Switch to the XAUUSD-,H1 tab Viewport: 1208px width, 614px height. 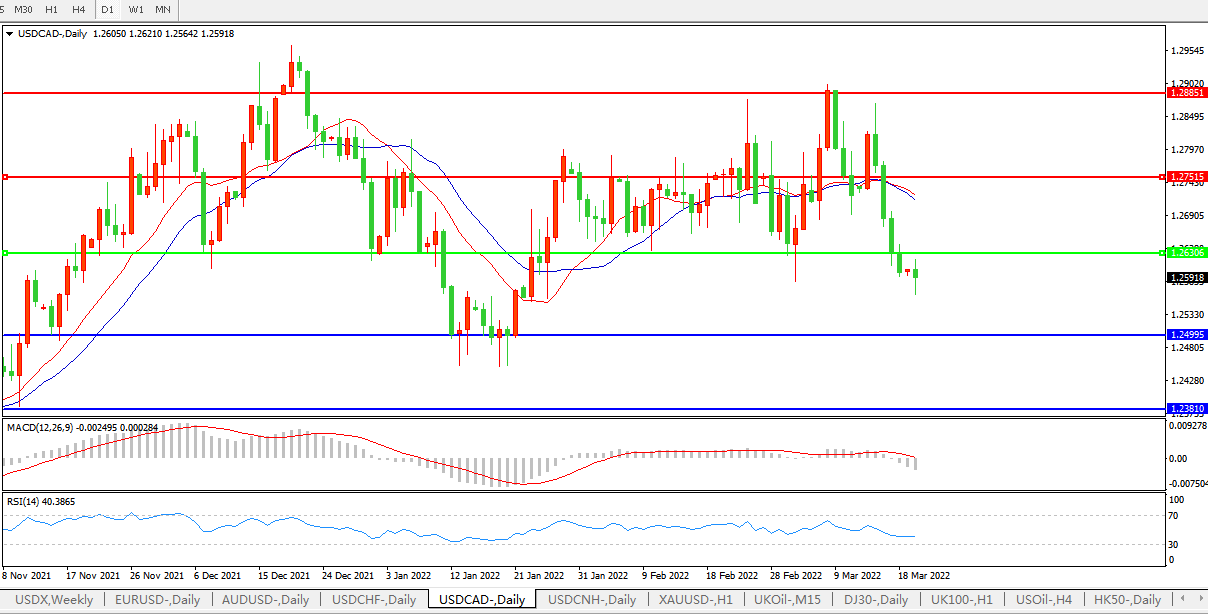click(696, 600)
